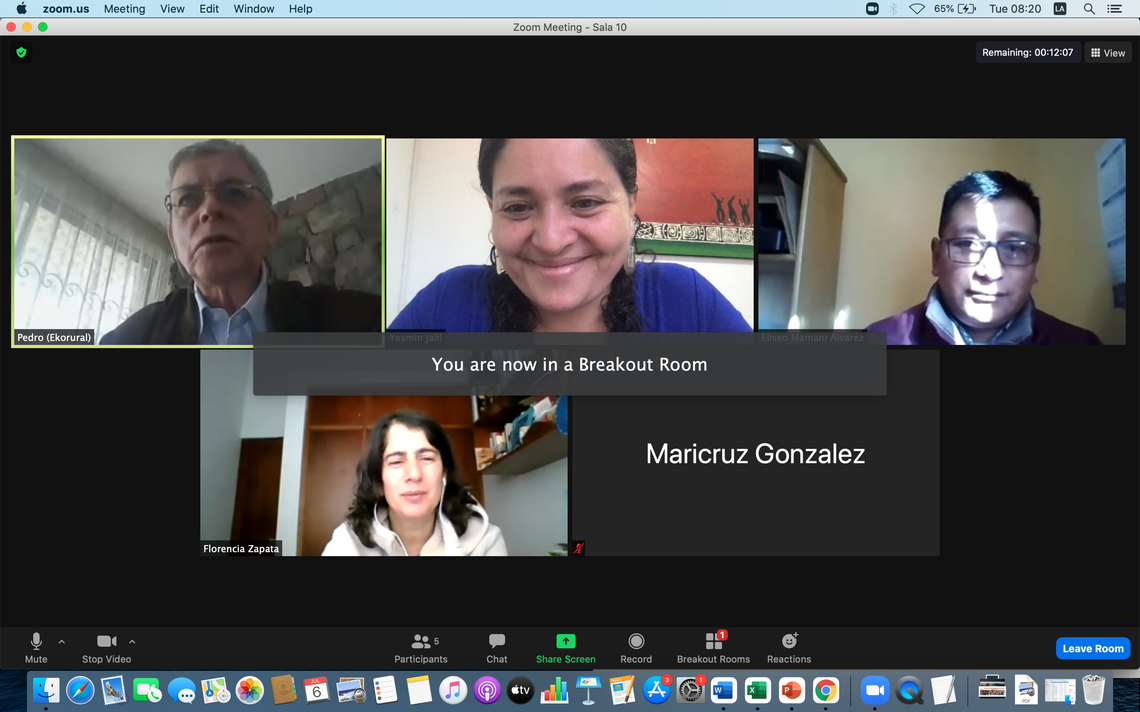Start recording the meeting
The width and height of the screenshot is (1140, 712).
pos(636,647)
